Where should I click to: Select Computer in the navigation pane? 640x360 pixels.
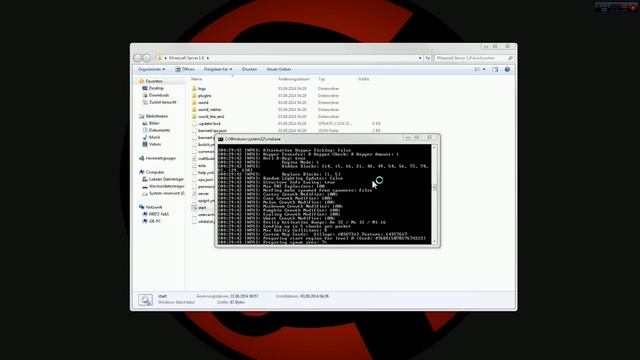click(152, 172)
